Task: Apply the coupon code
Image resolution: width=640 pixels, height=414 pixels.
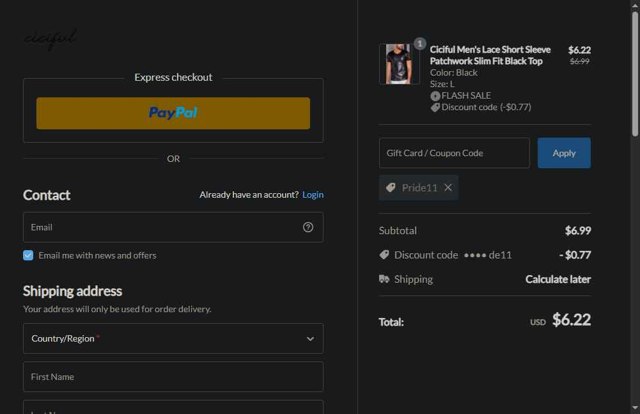Action: pyautogui.click(x=564, y=153)
